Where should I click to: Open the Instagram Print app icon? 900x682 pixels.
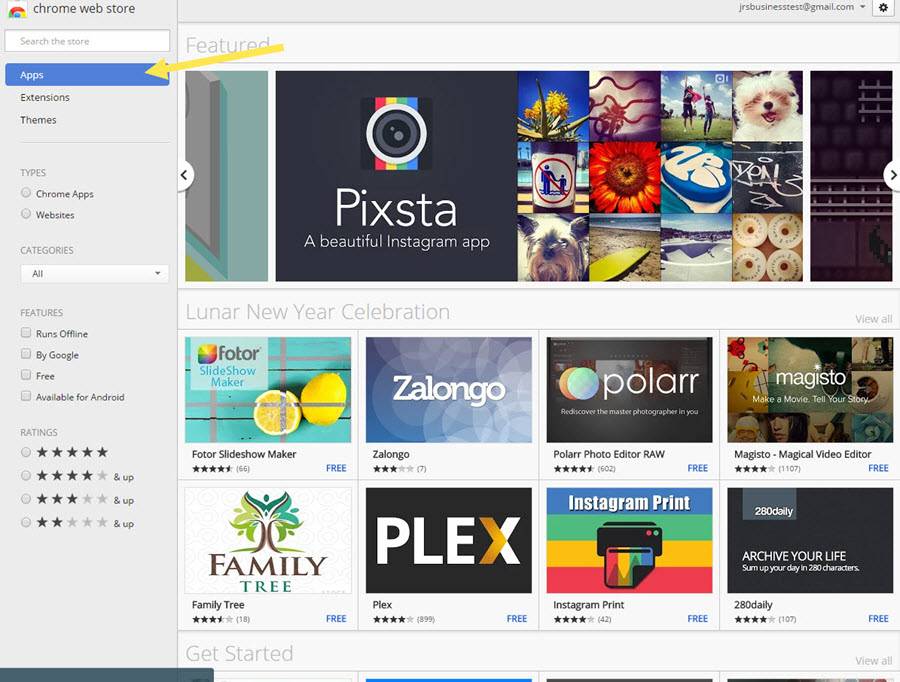[629, 540]
